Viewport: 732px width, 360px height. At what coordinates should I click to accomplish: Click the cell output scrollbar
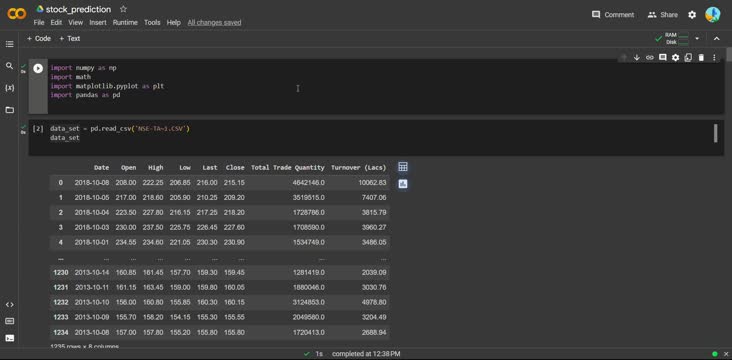715,134
